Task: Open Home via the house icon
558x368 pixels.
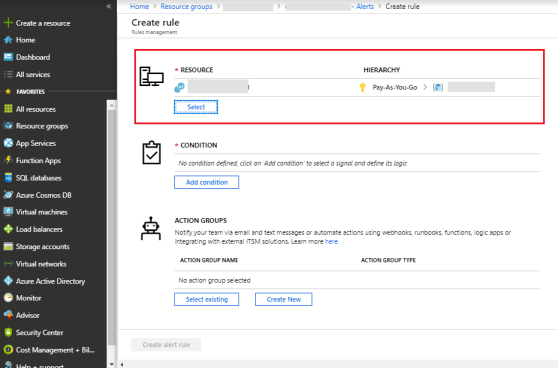Action: (x=8, y=40)
